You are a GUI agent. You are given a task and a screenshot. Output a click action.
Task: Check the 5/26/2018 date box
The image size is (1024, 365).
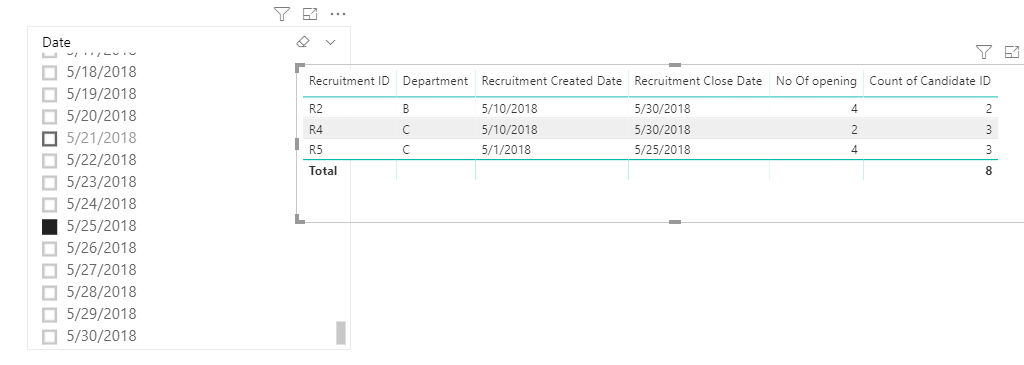pyautogui.click(x=50, y=248)
